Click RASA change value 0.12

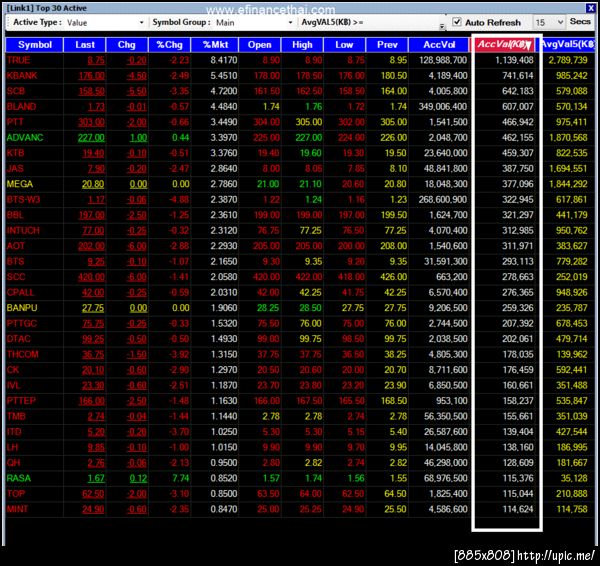138,478
